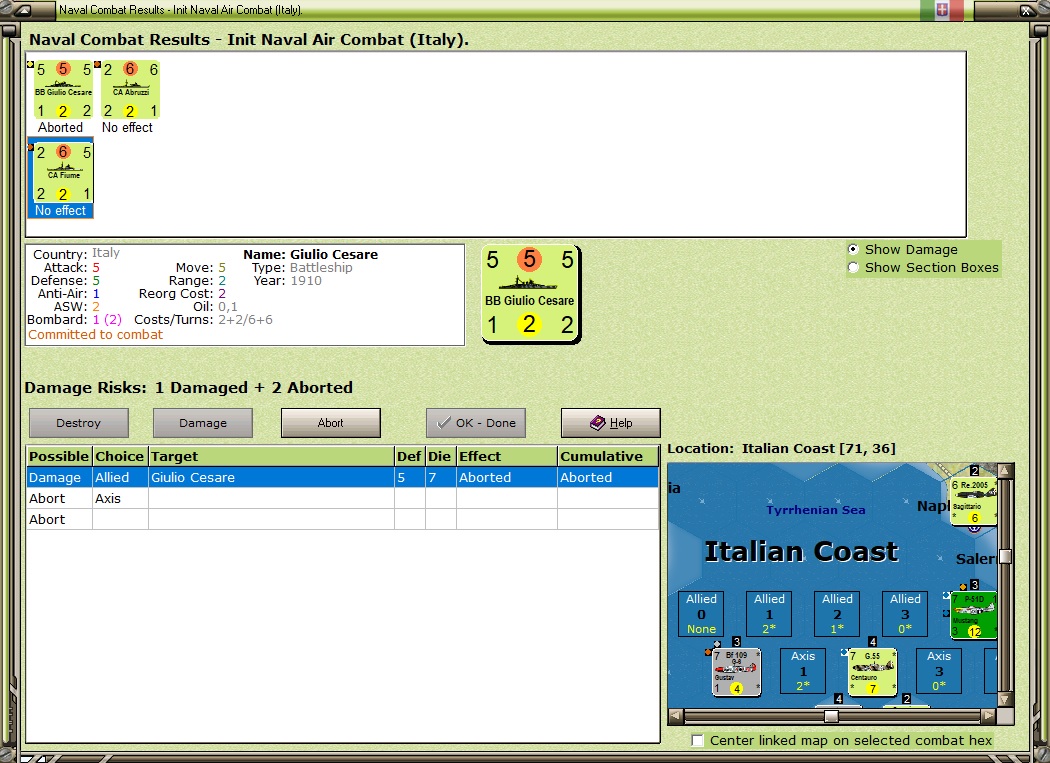Click the Committed to combat status text
The height and width of the screenshot is (763, 1050).
[x=95, y=334]
